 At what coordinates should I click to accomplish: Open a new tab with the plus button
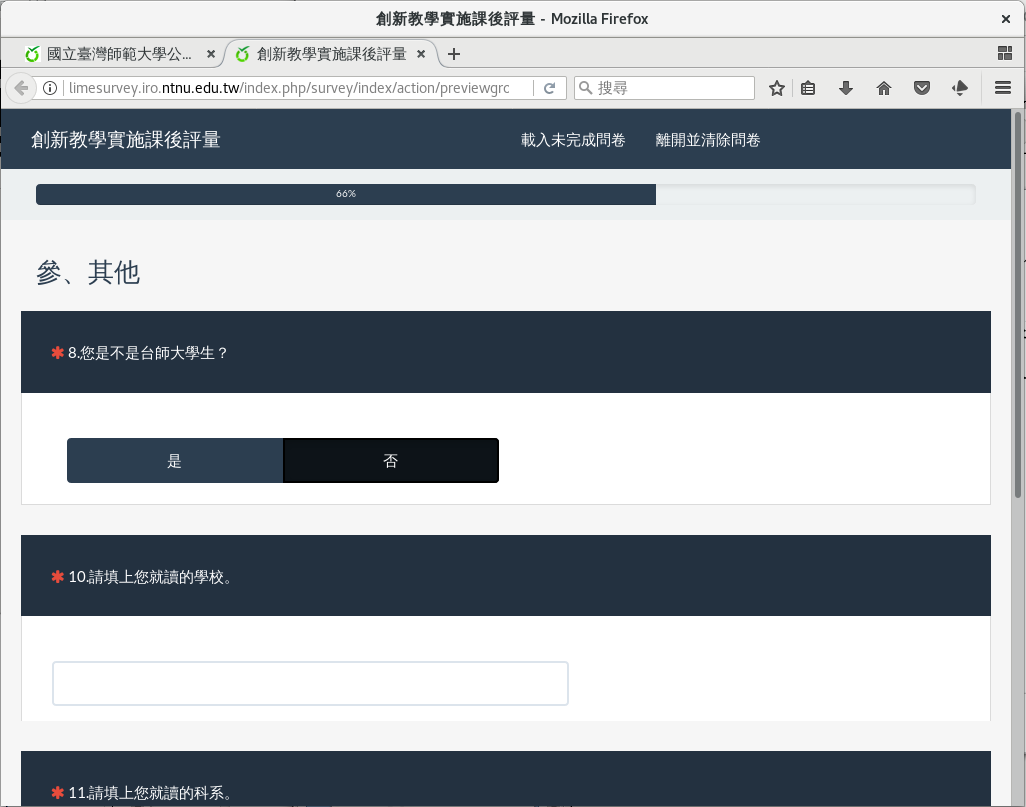coord(453,54)
